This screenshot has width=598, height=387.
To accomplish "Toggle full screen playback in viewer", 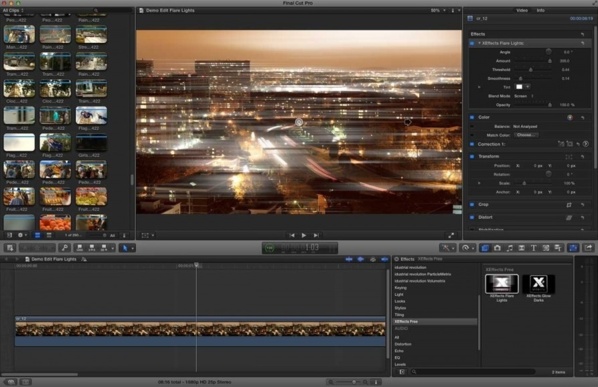I will [x=451, y=235].
